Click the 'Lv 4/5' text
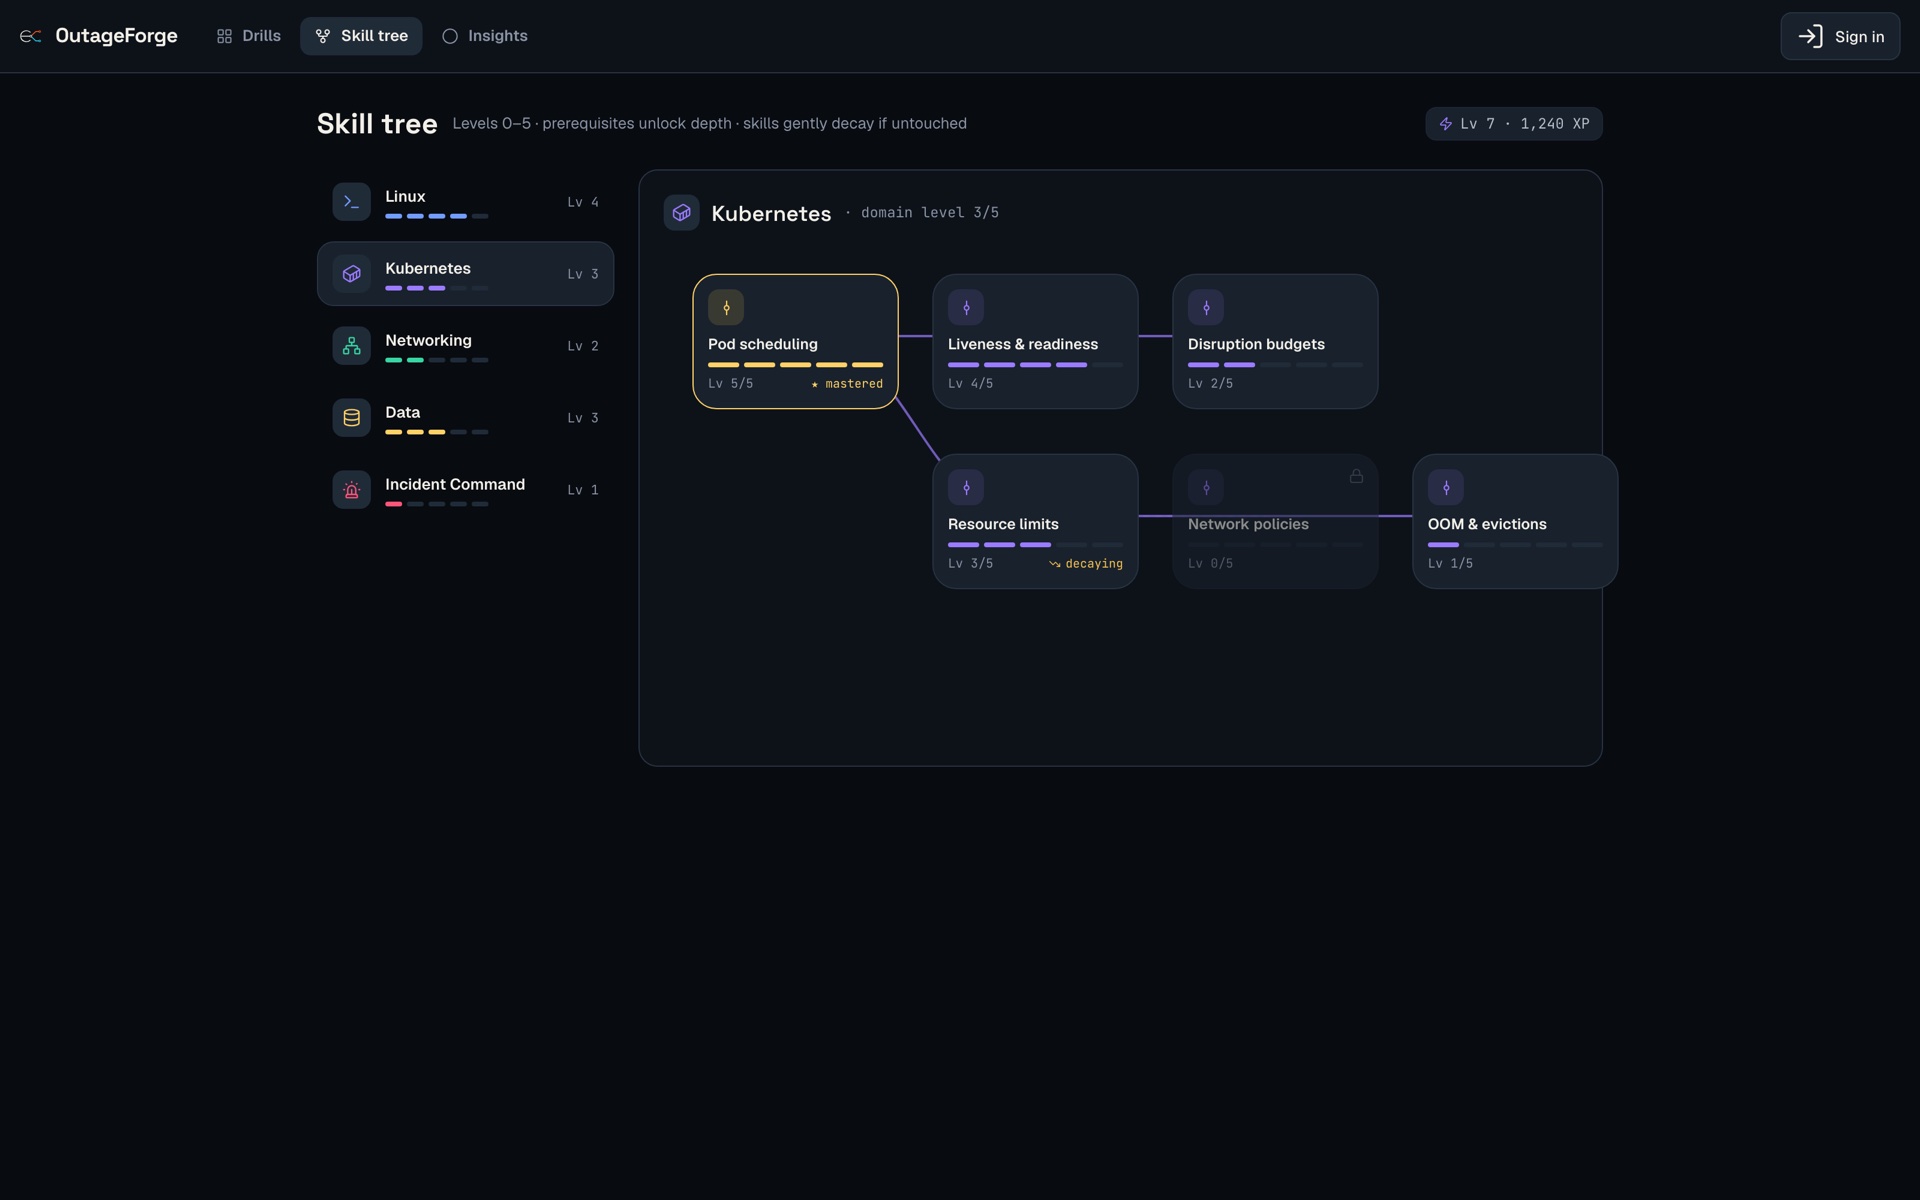This screenshot has width=1920, height=1200. 971,384
